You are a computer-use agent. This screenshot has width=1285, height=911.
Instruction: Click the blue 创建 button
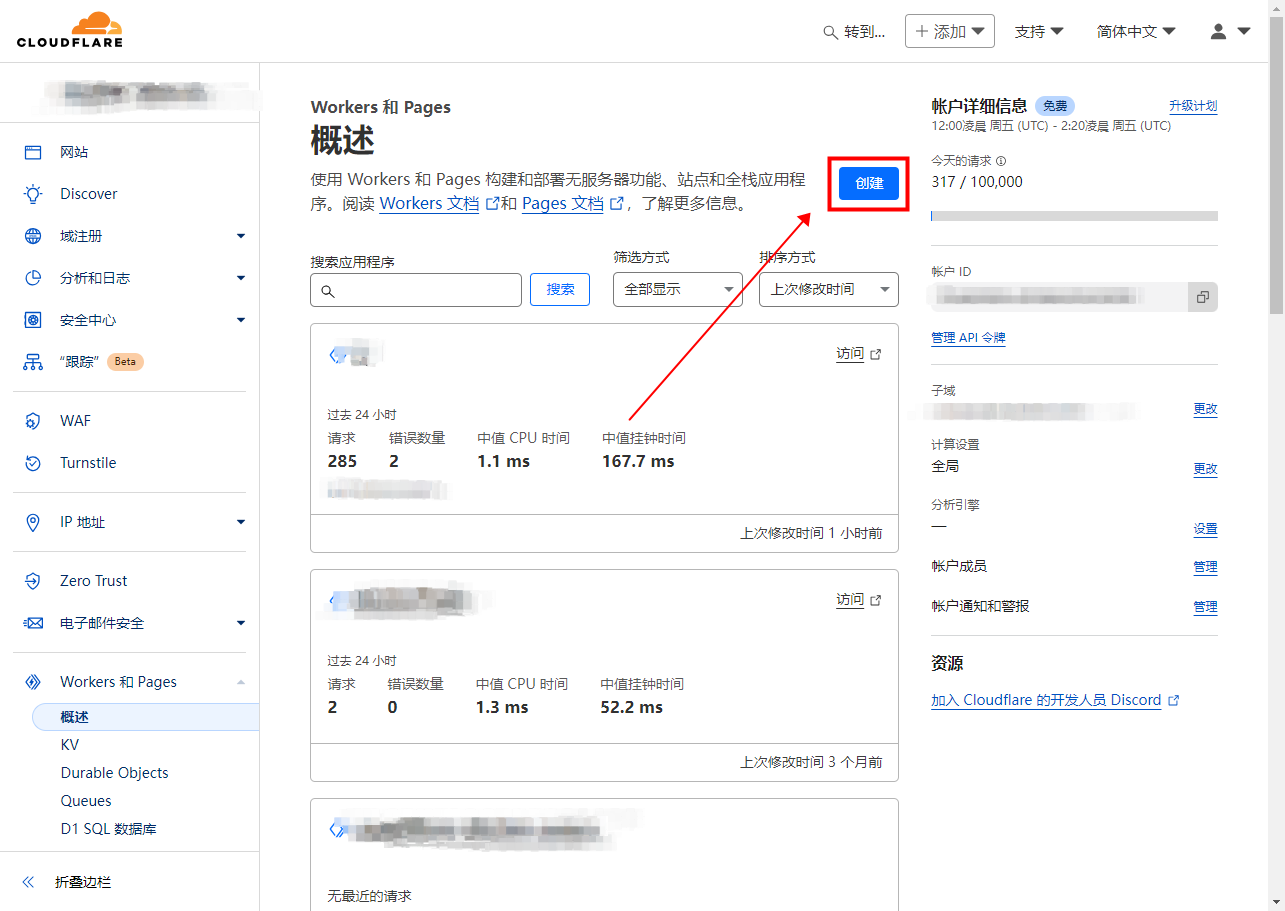pos(869,183)
